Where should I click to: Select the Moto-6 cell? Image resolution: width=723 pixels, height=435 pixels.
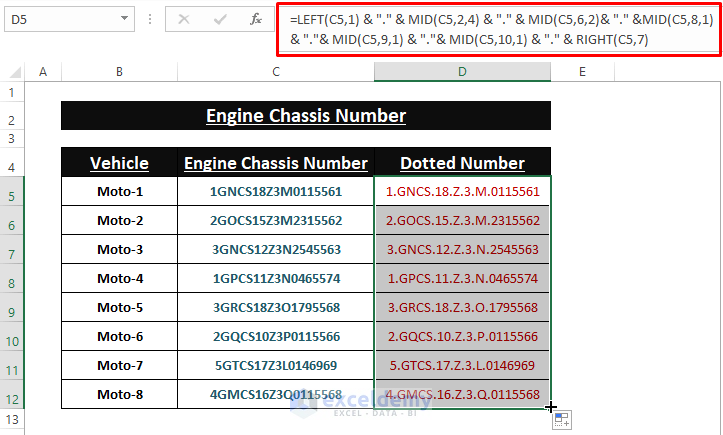pos(119,337)
